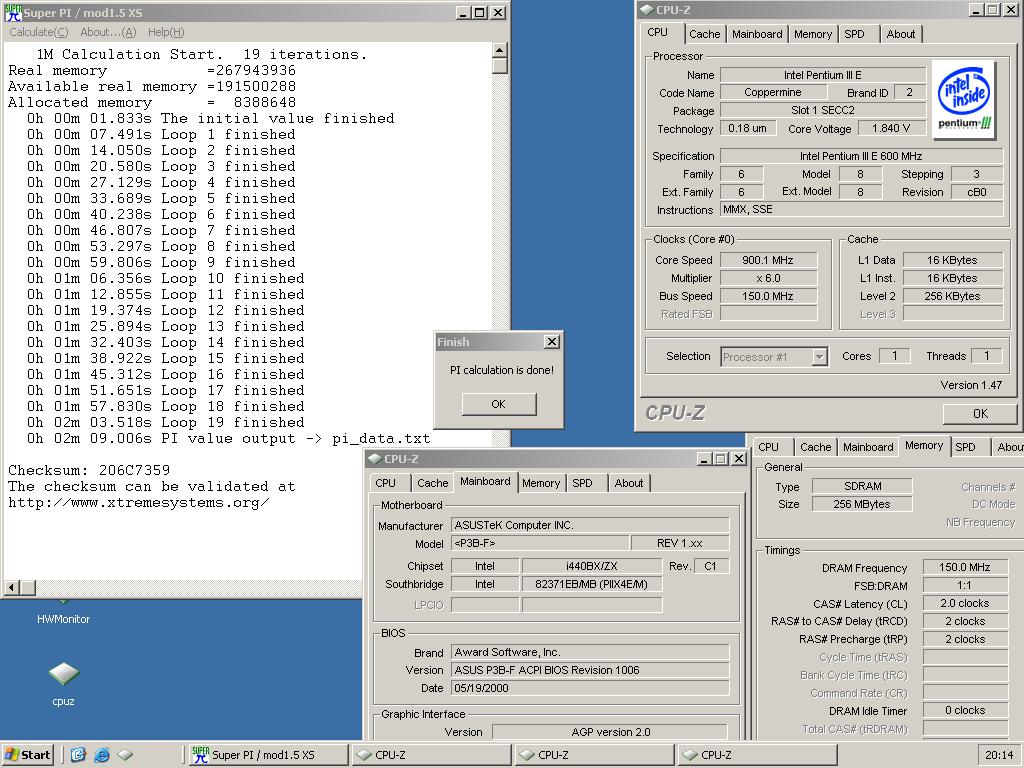The width and height of the screenshot is (1024, 768).
Task: Select Mainboard tab in top CPU-Z window
Action: tap(757, 34)
